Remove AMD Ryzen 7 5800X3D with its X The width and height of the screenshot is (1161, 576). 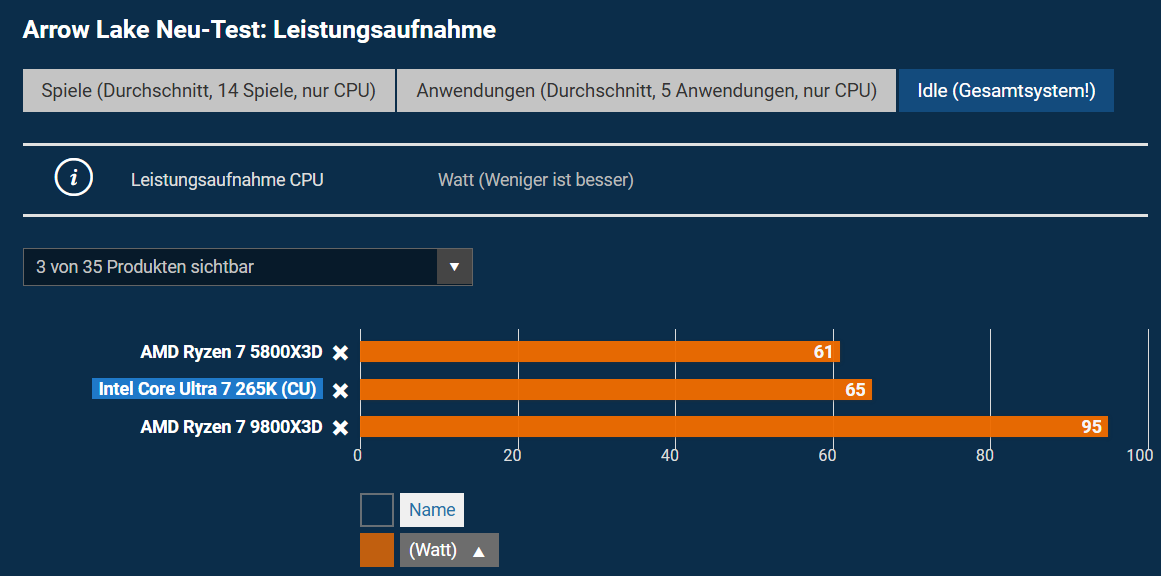click(x=341, y=352)
